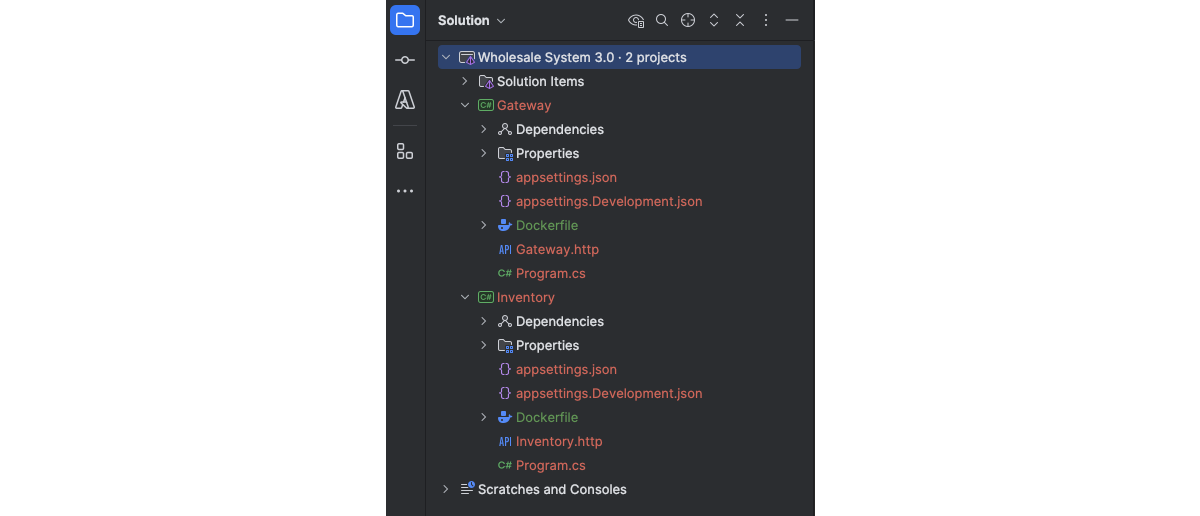The height and width of the screenshot is (516, 1200).
Task: Click the Docker whale icon under Gateway
Action: 505,225
